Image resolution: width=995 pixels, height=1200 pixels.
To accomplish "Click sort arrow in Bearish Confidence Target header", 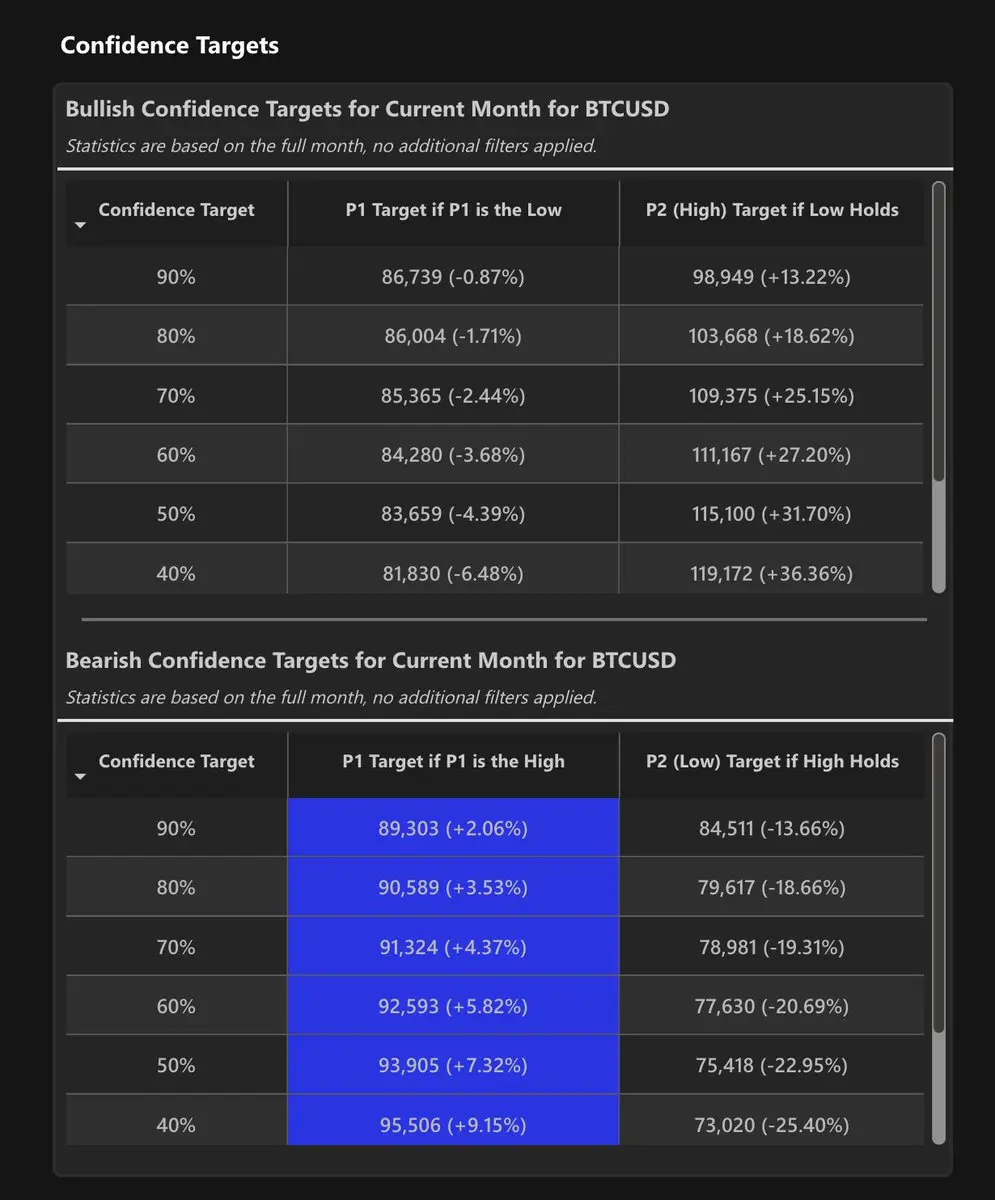I will coord(81,777).
